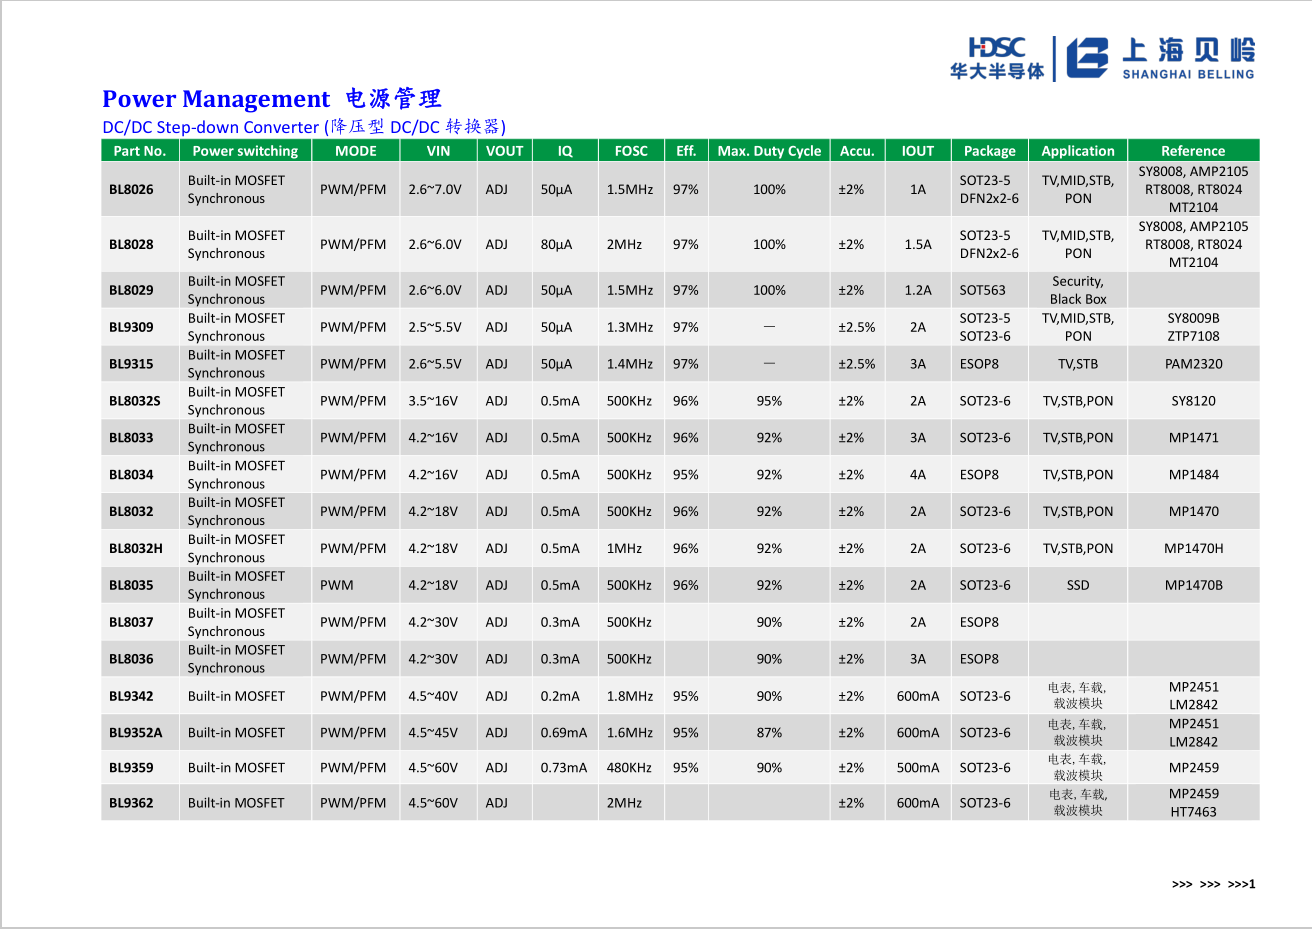The image size is (1312, 929).
Task: Select the Power switching column header
Action: click(245, 151)
